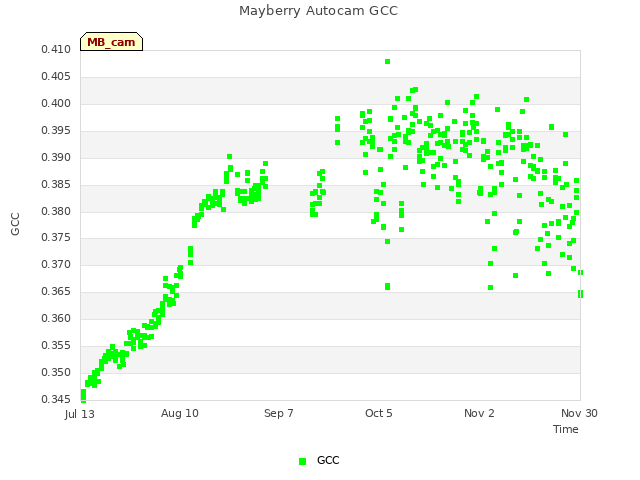The width and height of the screenshot is (640, 480).
Task: Click the Nov 2 x-axis label
Action: click(x=479, y=413)
